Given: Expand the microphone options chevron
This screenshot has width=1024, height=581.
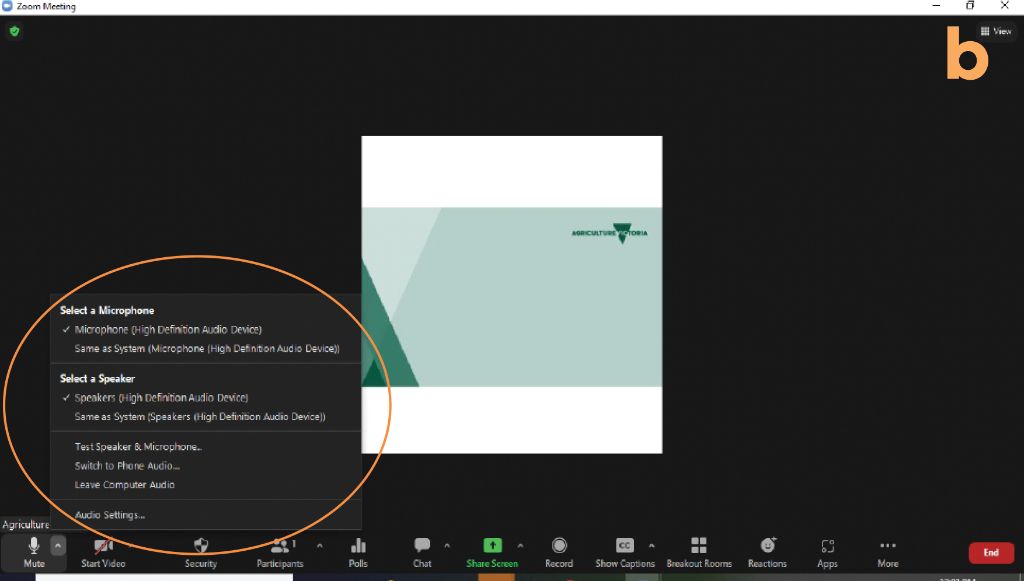Looking at the screenshot, I should pyautogui.click(x=58, y=546).
